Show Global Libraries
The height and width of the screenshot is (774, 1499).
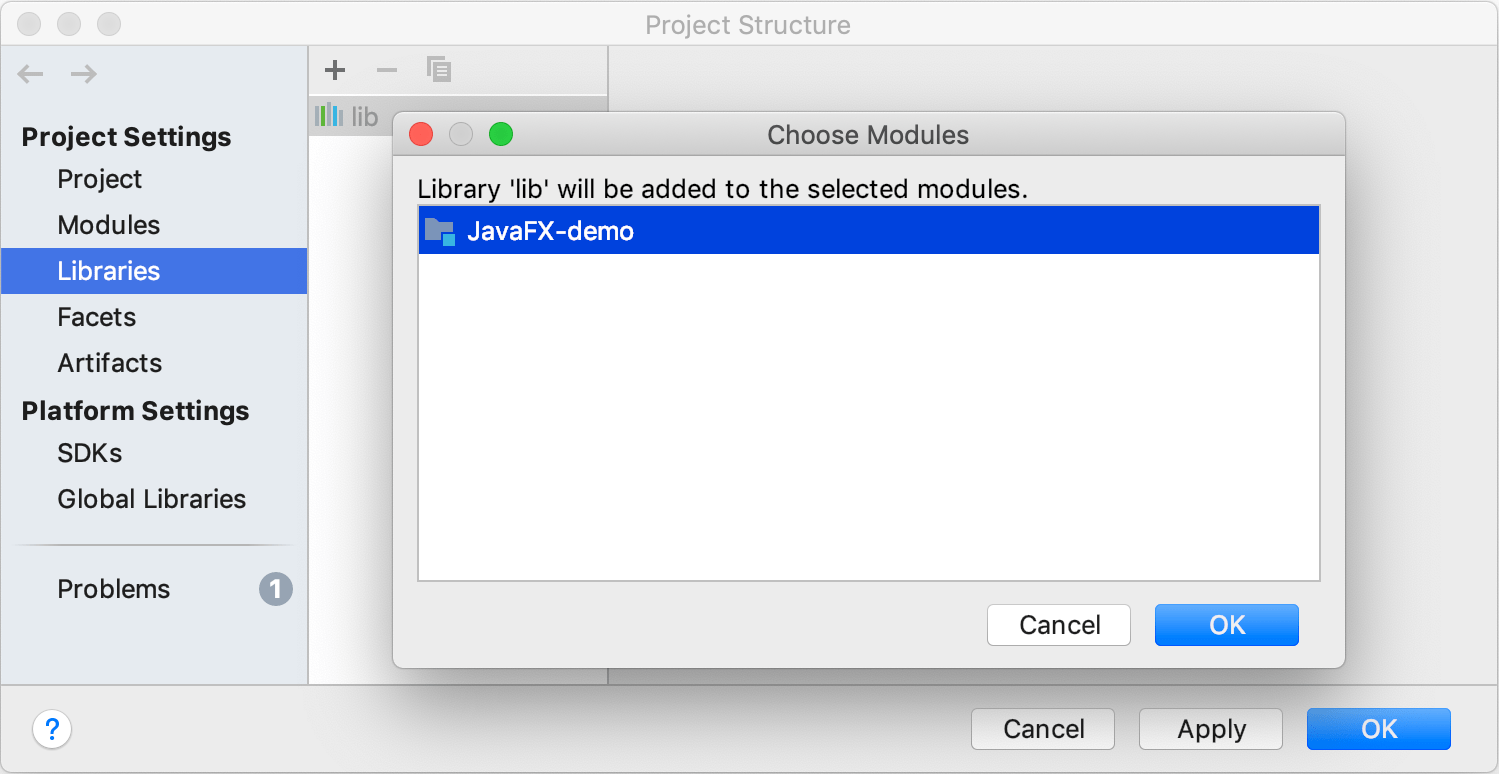(152, 499)
